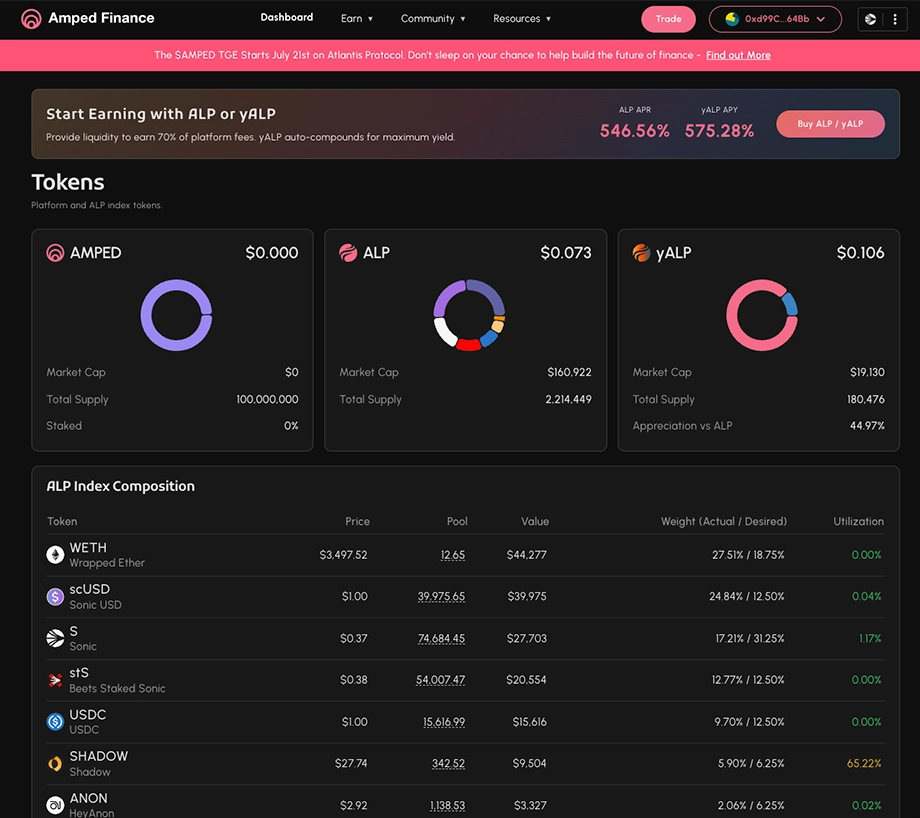Go to the Dashboard tab

click(287, 18)
